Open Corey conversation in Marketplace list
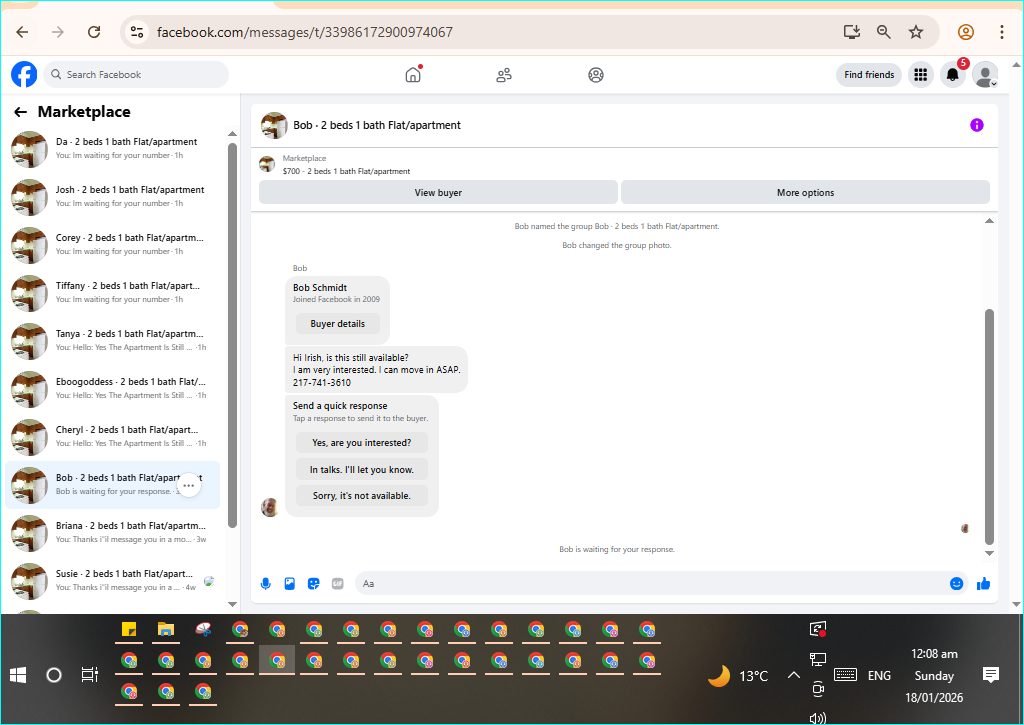This screenshot has width=1024, height=725. [112, 244]
